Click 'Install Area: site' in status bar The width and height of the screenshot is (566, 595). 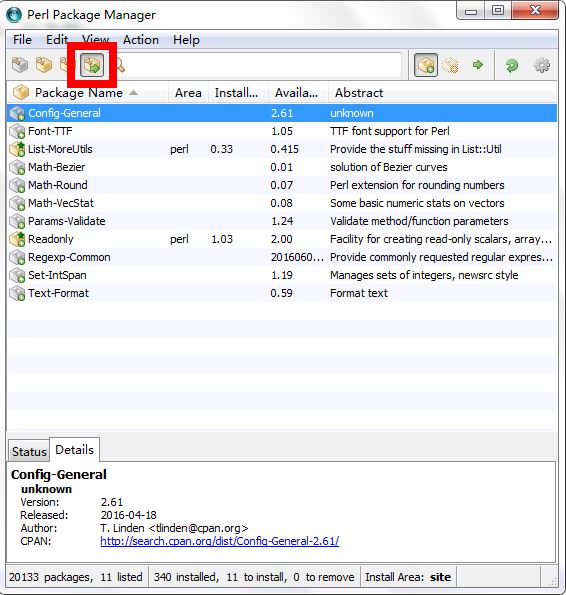[x=408, y=577]
